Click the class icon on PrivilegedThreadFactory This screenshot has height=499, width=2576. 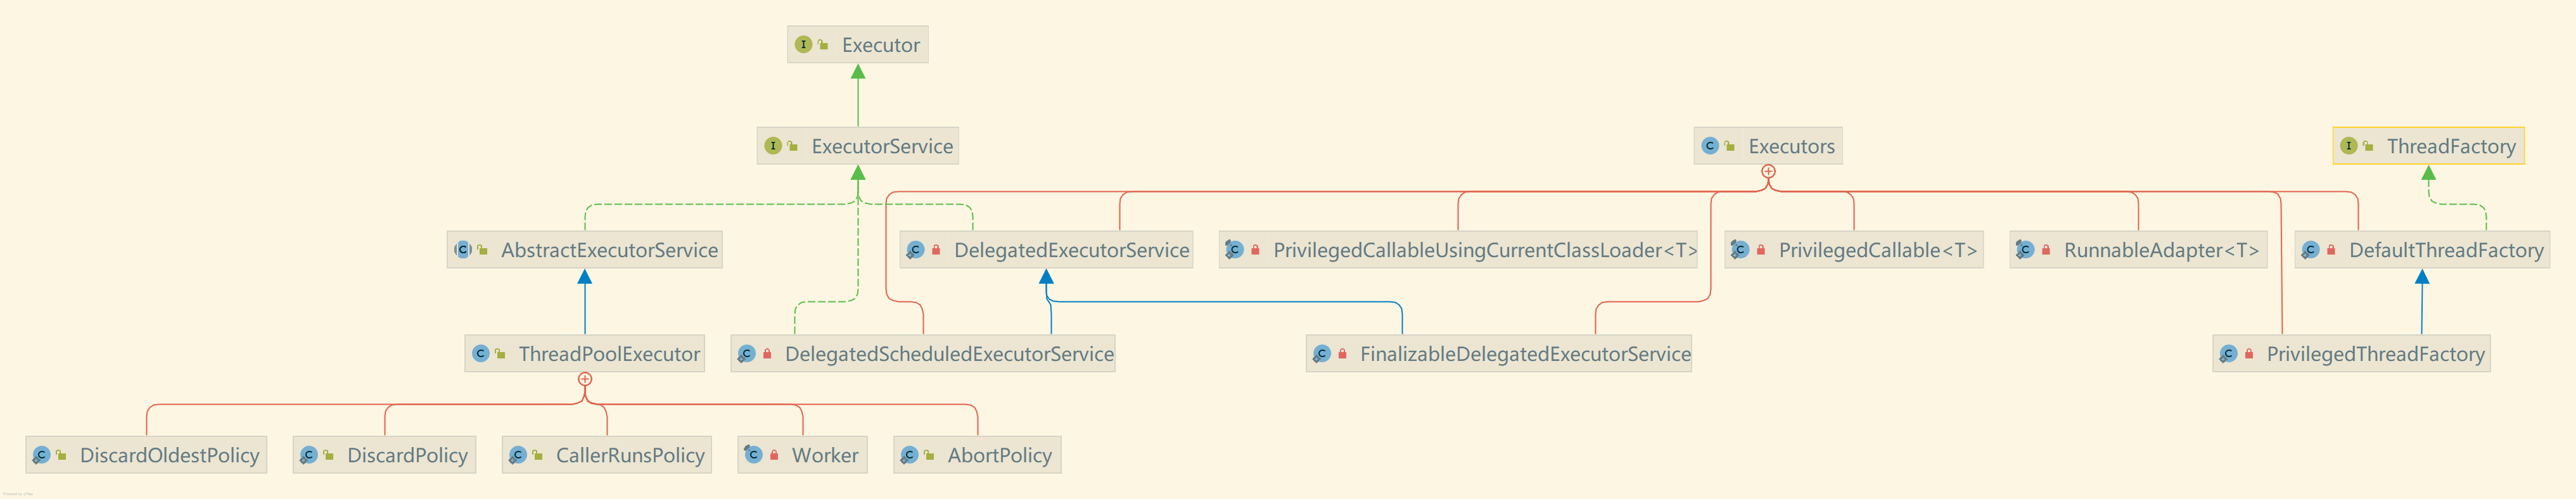point(2228,354)
